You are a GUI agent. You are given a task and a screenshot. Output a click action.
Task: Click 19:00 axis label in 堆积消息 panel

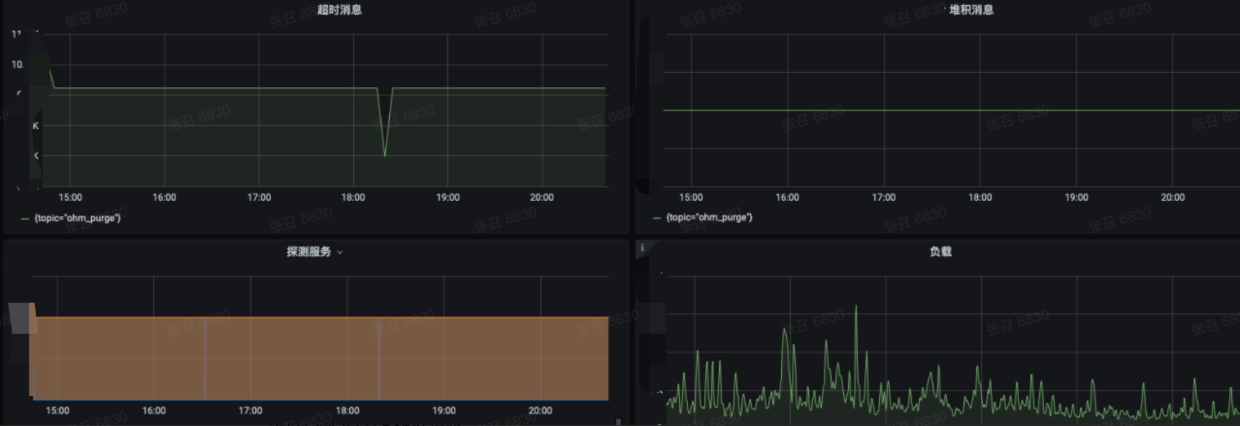pos(1076,197)
